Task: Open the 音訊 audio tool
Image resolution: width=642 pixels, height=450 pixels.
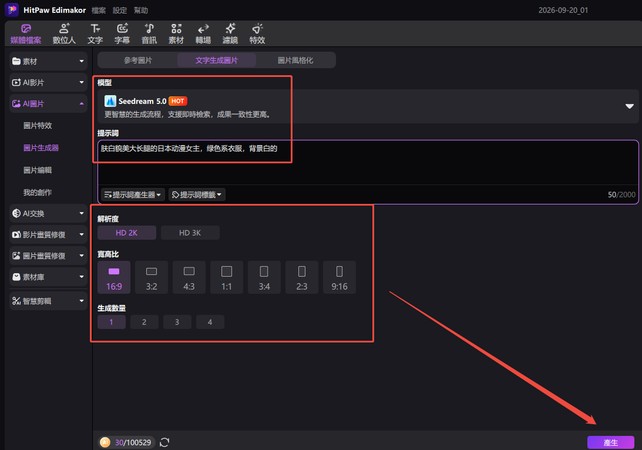Action: pyautogui.click(x=149, y=34)
